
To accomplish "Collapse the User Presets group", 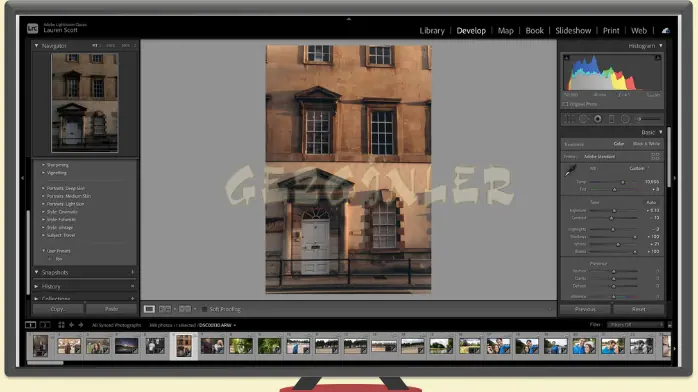I will [43, 251].
